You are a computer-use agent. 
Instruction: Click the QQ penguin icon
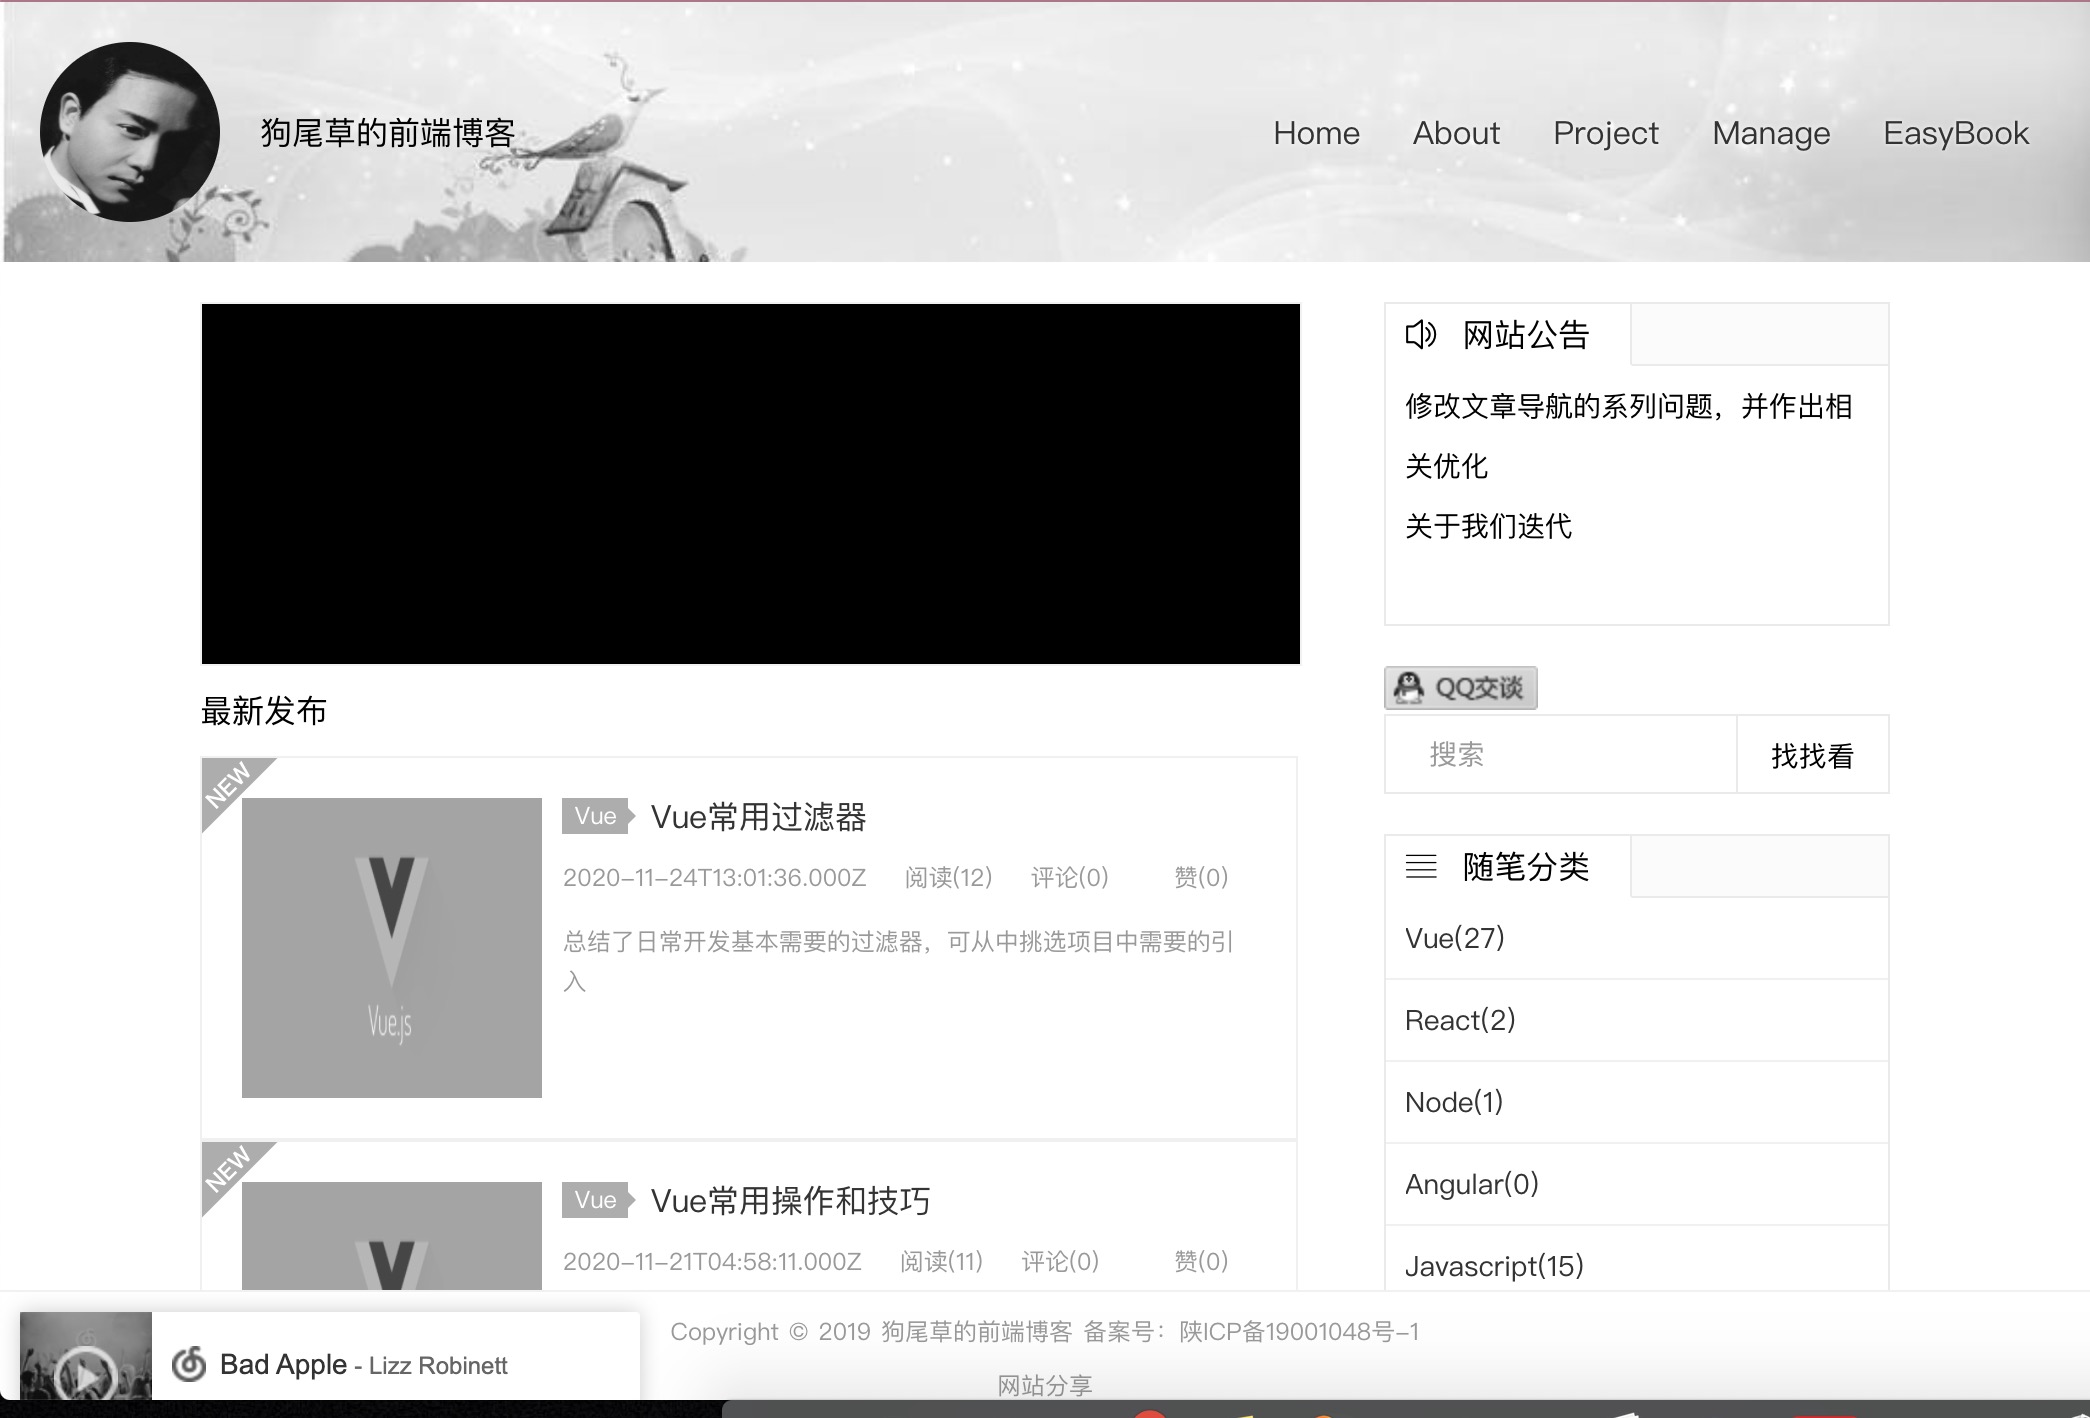click(1409, 688)
